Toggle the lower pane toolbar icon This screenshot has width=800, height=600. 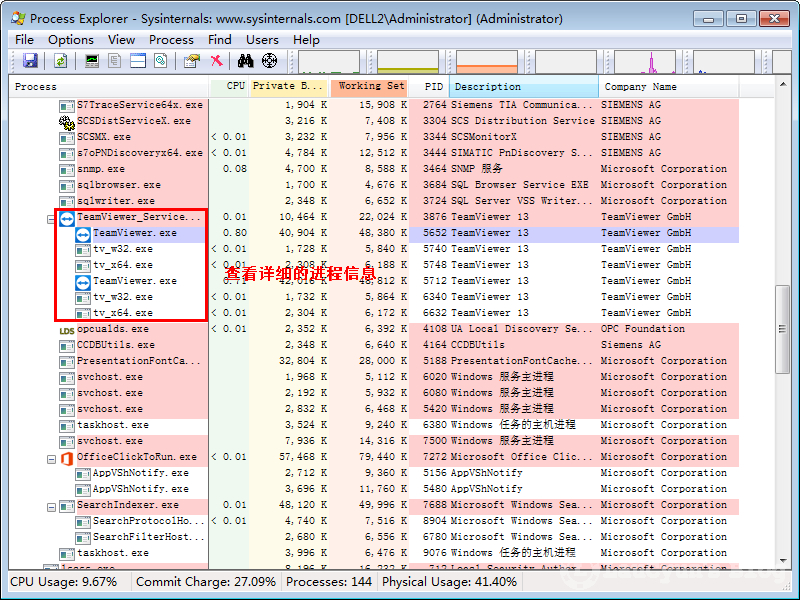[138, 61]
